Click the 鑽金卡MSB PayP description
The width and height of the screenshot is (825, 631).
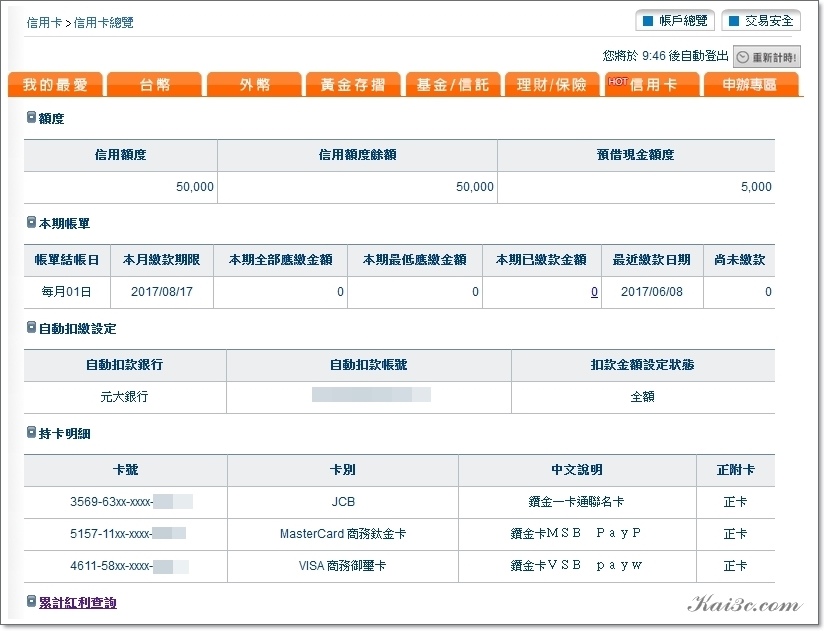pos(576,534)
